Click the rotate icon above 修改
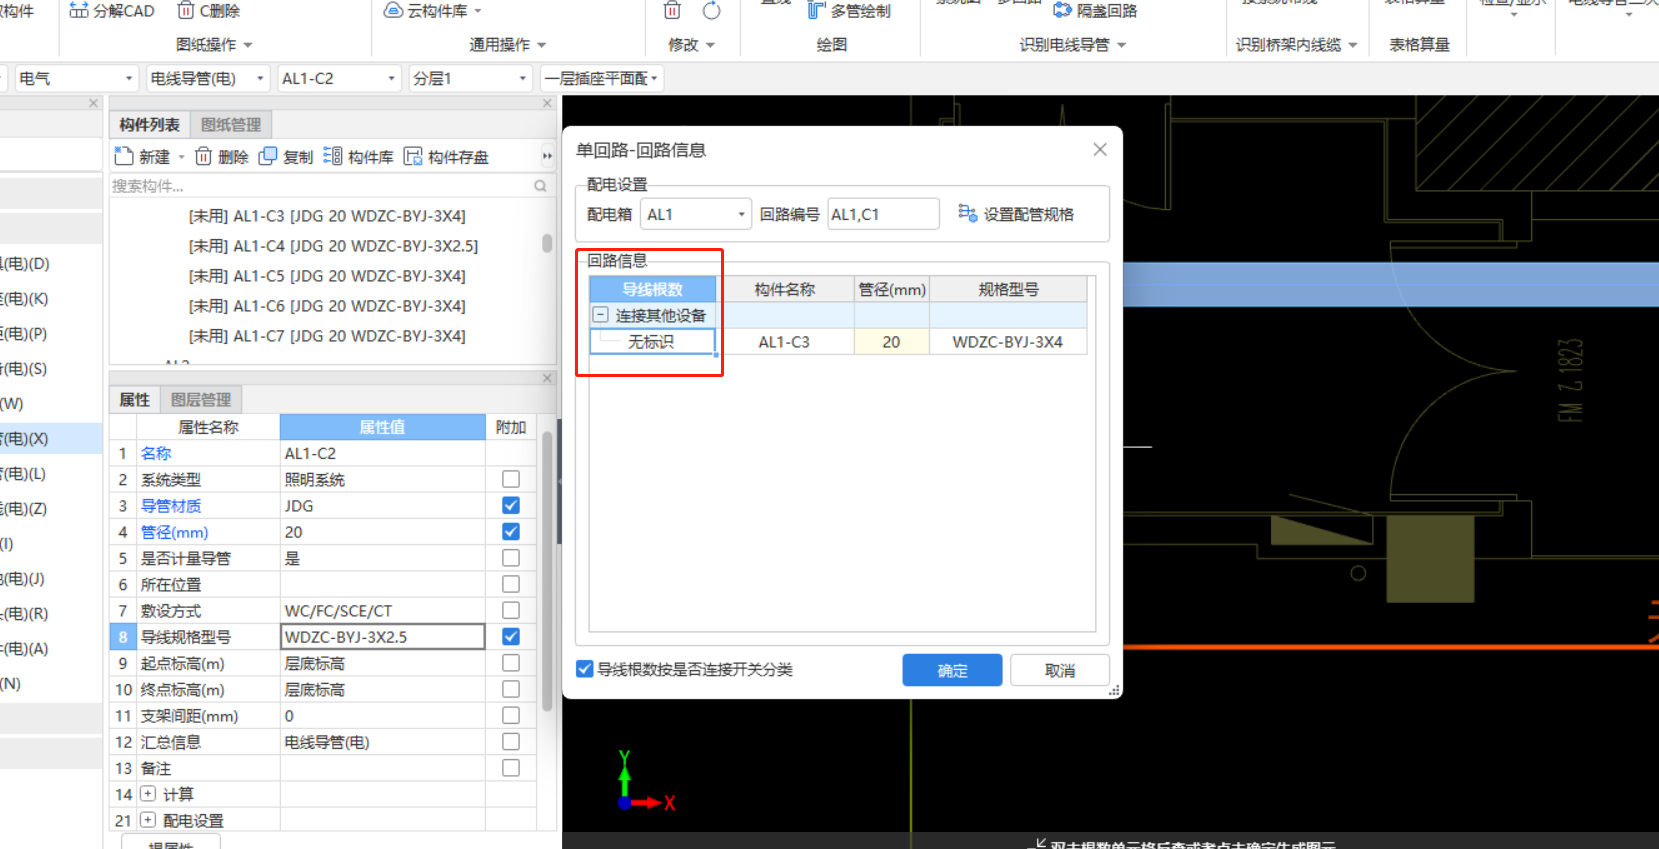The width and height of the screenshot is (1659, 849). [x=711, y=11]
